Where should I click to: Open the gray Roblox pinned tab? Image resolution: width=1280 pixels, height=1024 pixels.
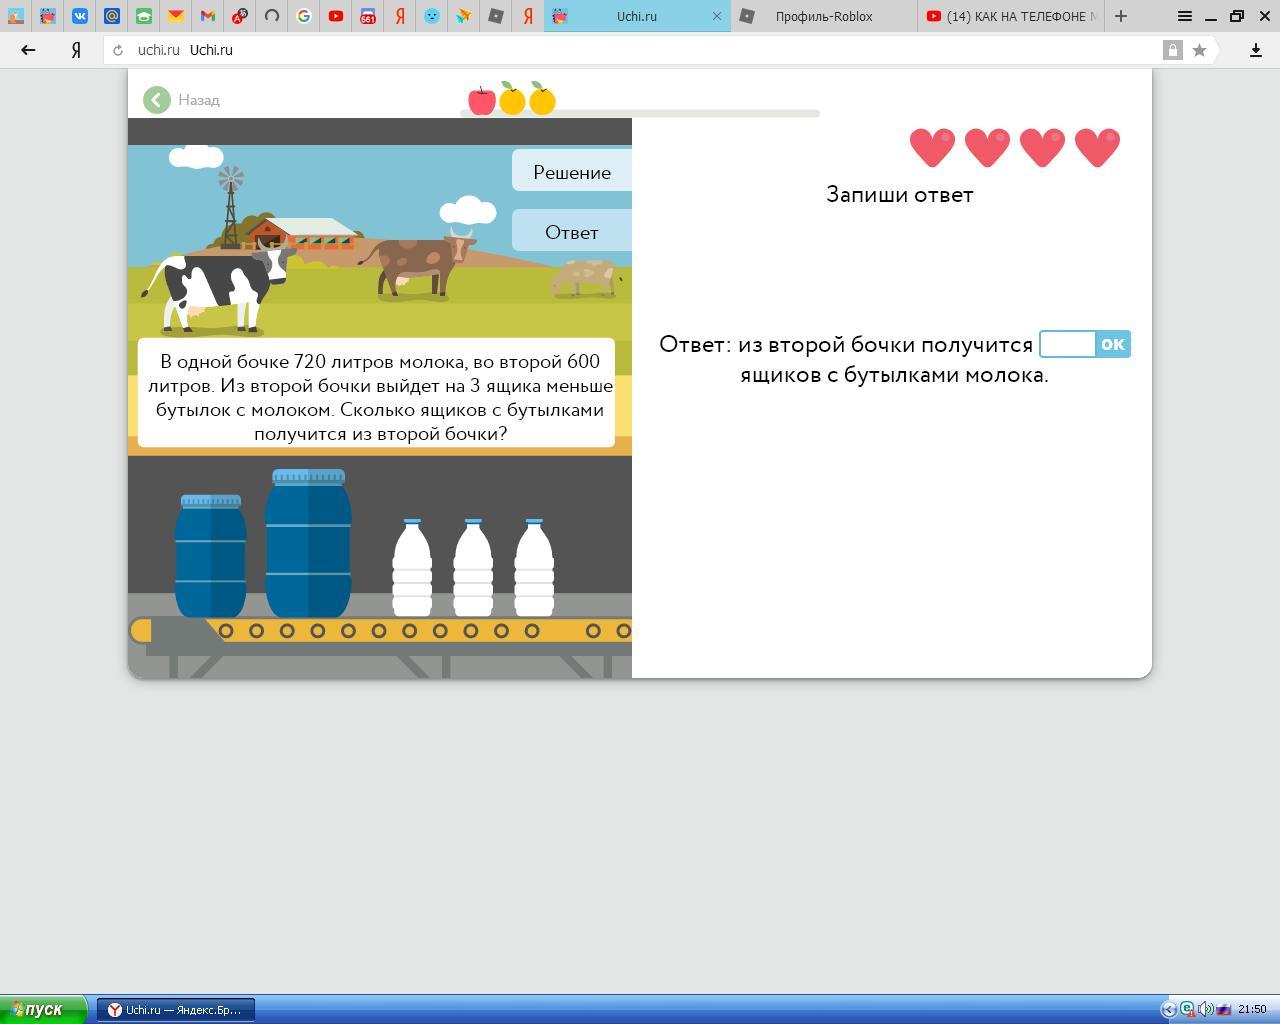tap(496, 16)
